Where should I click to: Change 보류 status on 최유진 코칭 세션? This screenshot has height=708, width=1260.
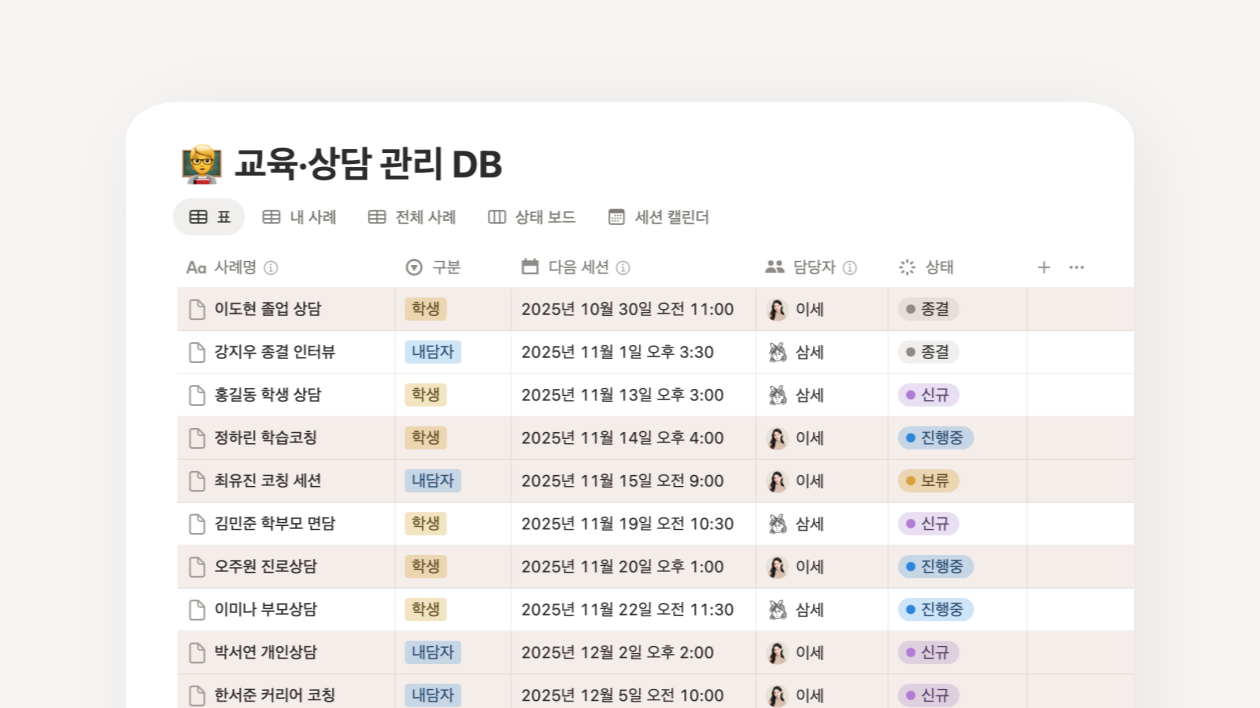tap(928, 481)
